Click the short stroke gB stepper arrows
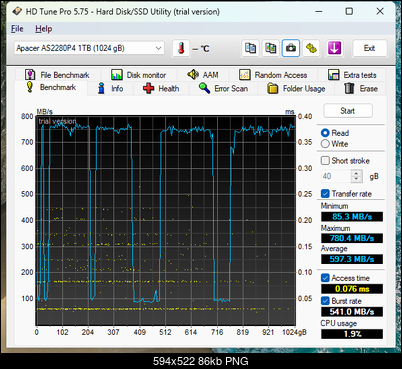Screen dimensions: 402x369 (356, 176)
